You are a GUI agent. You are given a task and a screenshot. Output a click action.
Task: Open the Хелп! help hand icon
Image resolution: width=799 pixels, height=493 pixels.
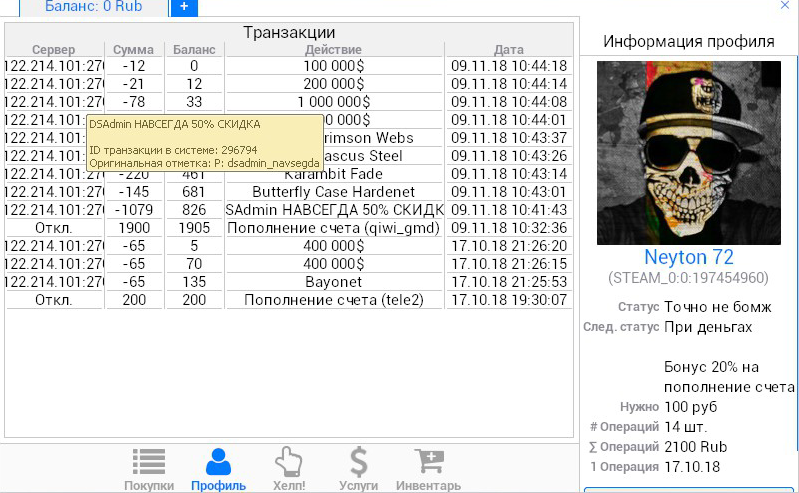[288, 468]
